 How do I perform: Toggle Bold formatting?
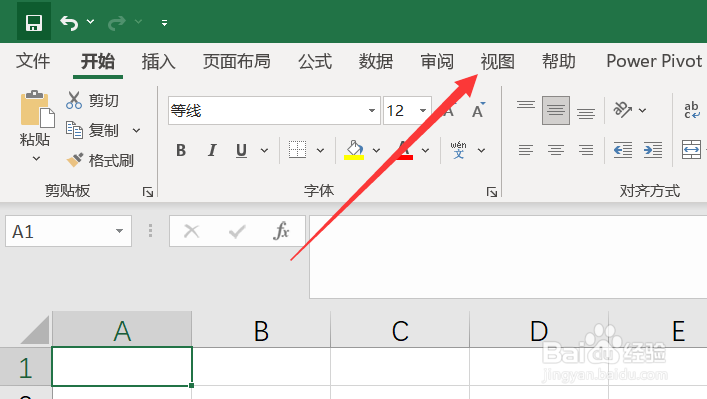[x=181, y=150]
